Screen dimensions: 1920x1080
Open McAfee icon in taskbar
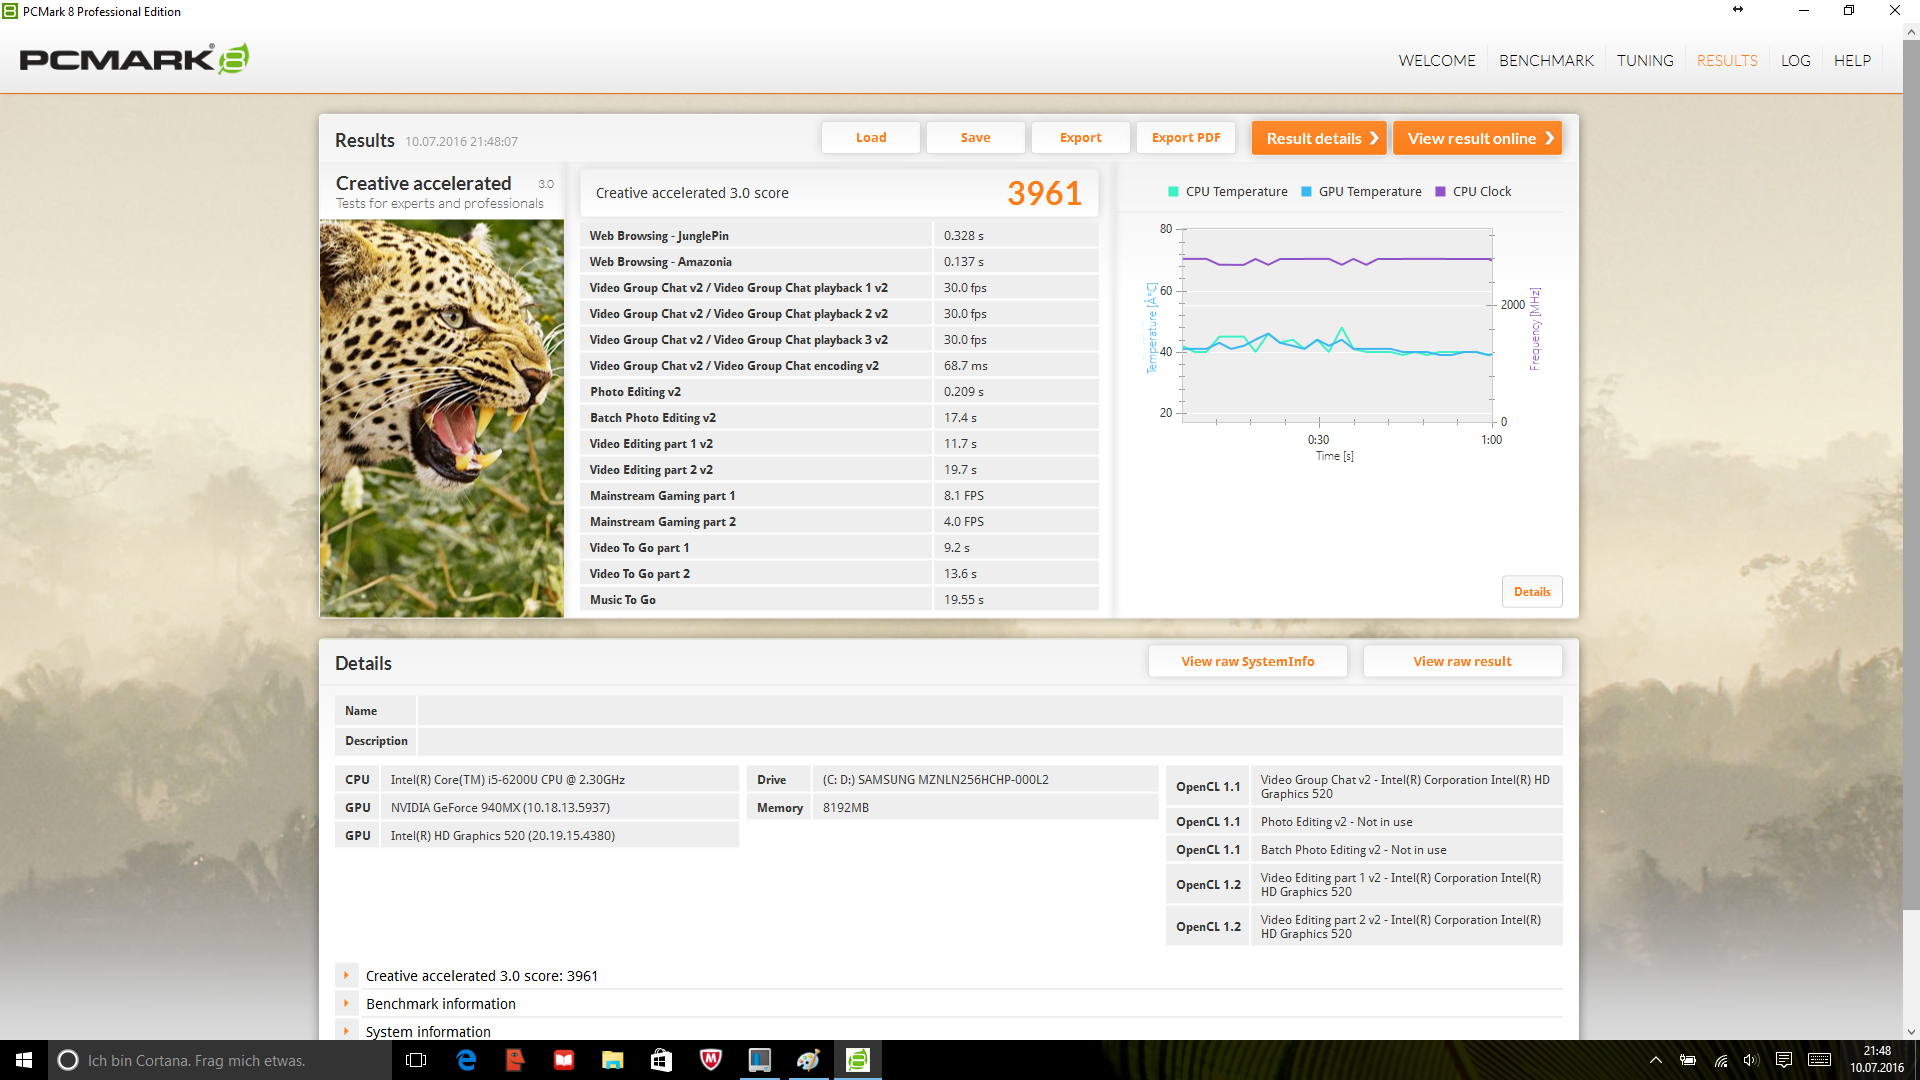(710, 1060)
